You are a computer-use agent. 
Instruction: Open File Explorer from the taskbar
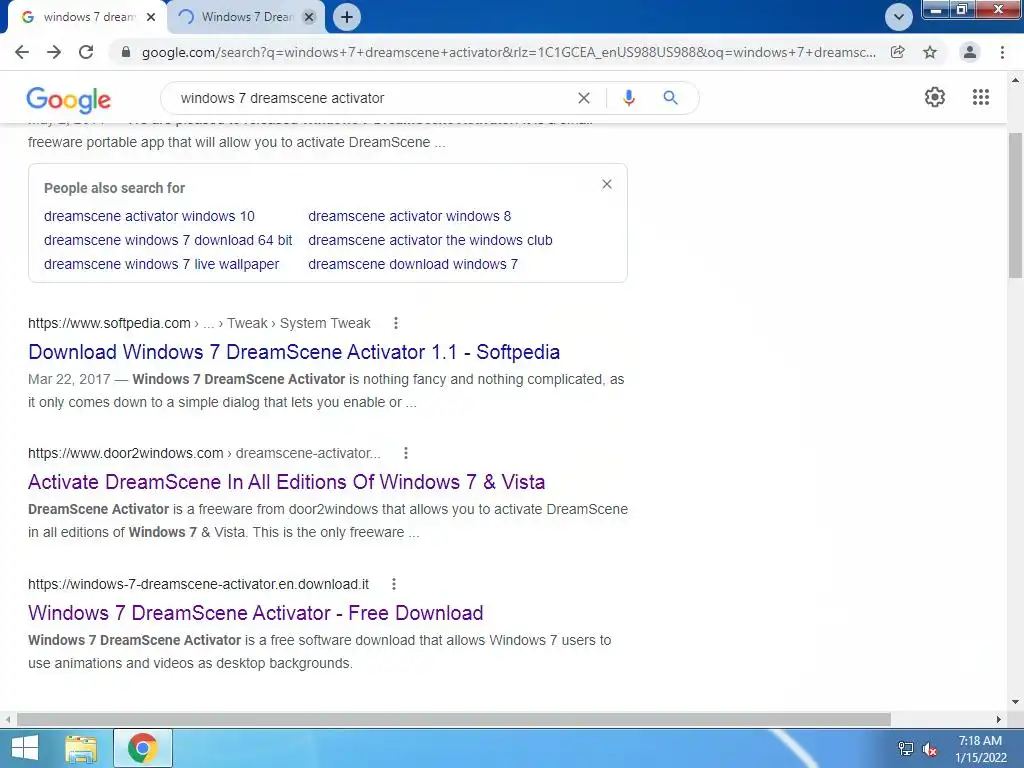click(x=81, y=748)
